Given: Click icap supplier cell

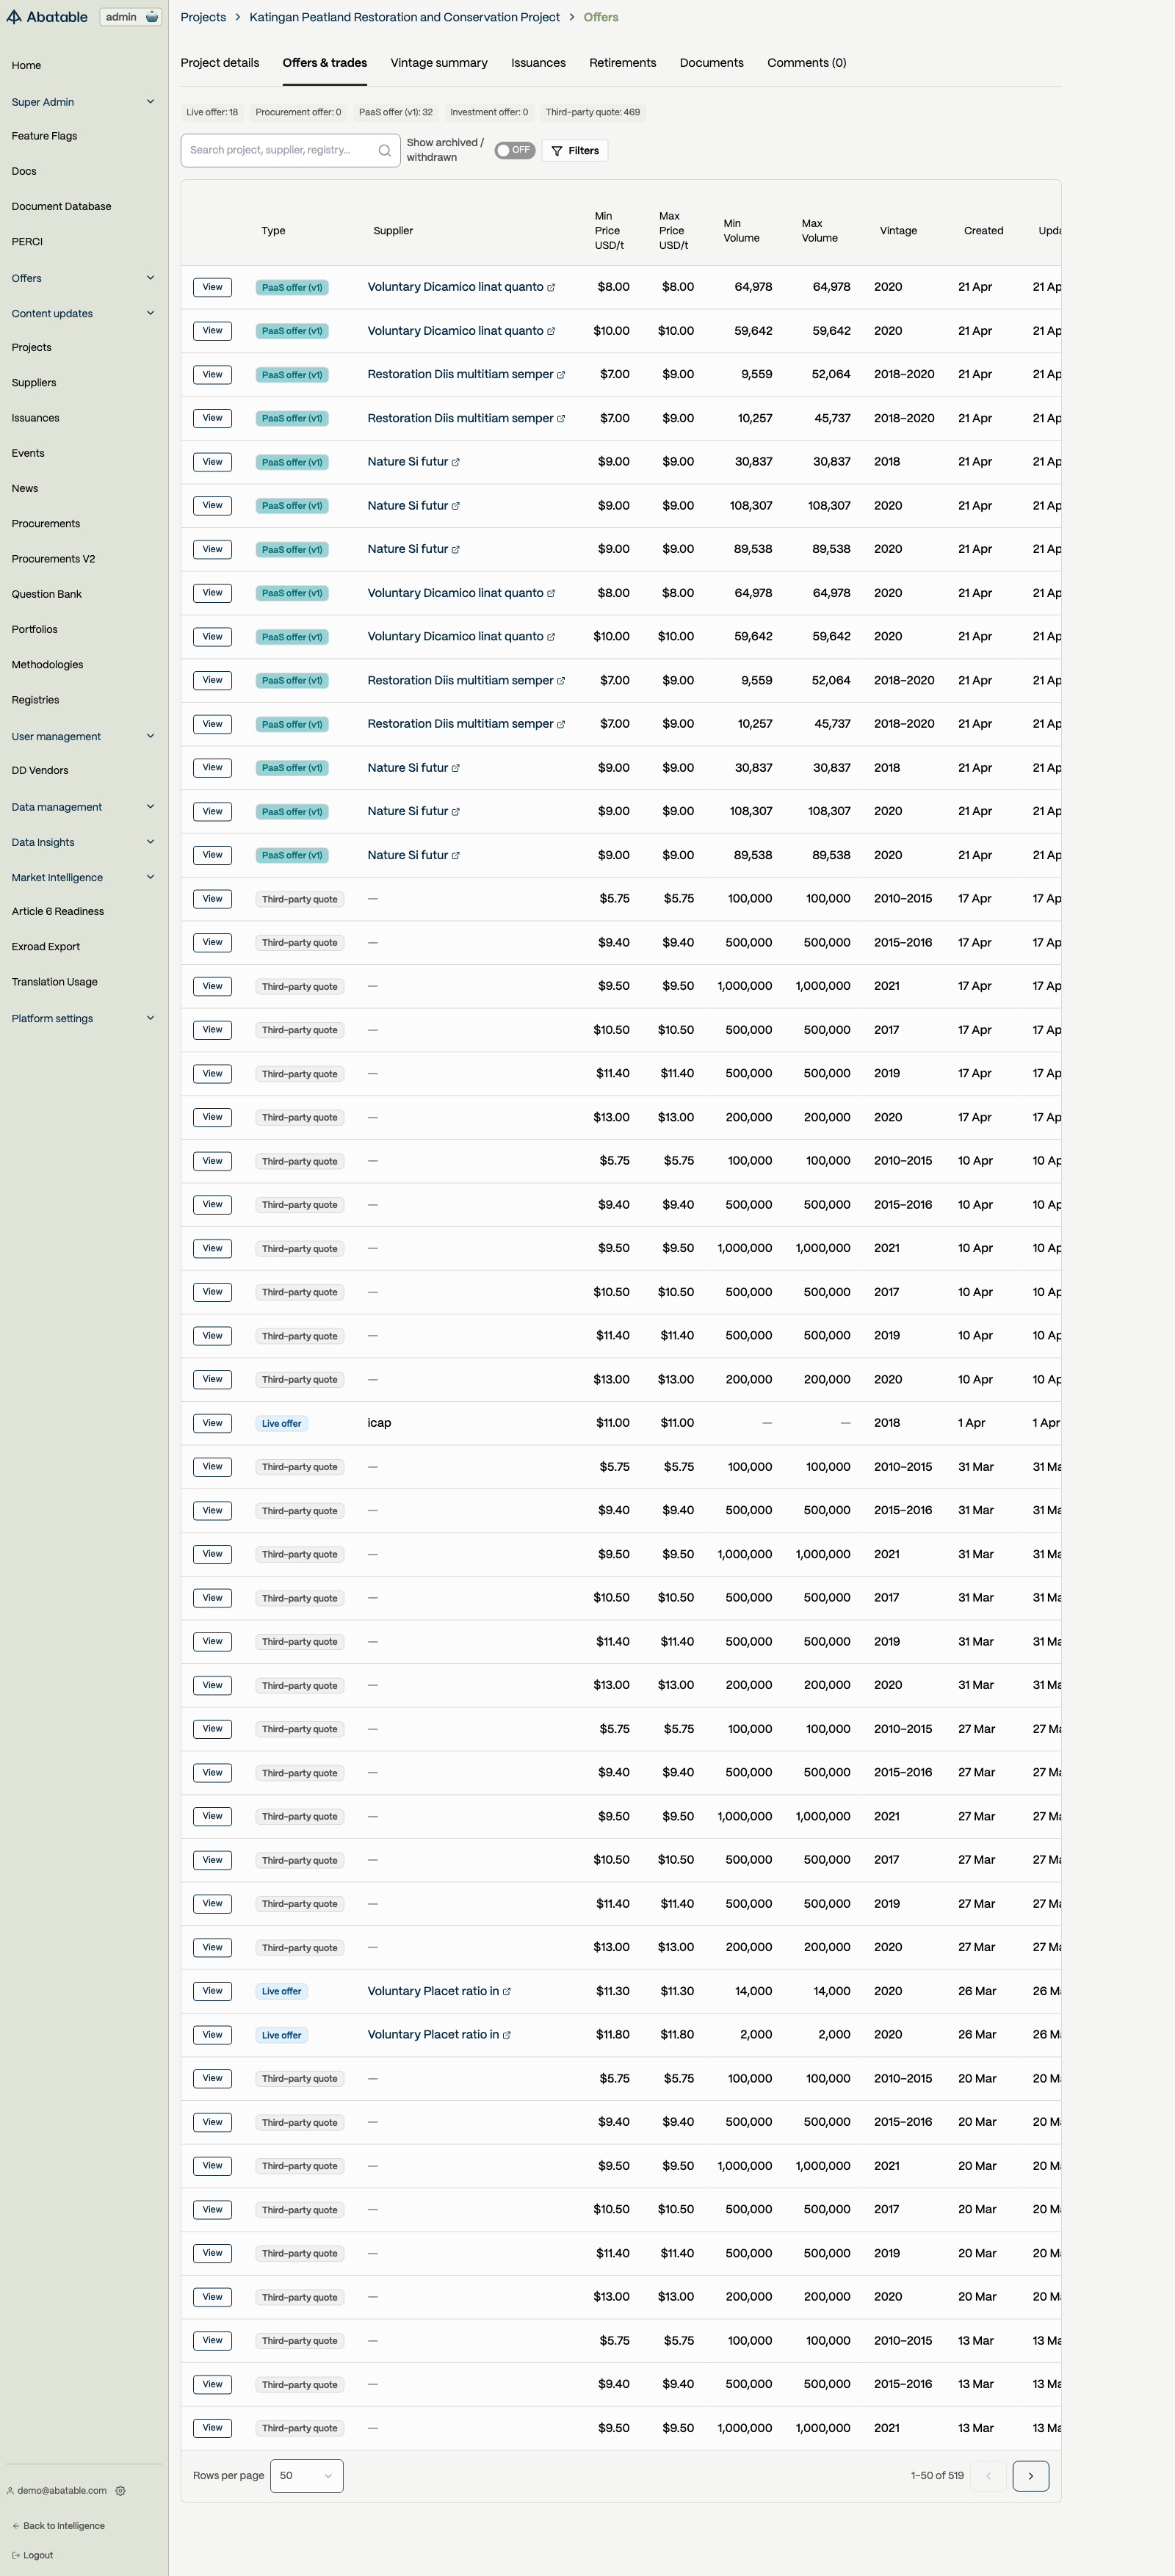Looking at the screenshot, I should click(x=379, y=1423).
